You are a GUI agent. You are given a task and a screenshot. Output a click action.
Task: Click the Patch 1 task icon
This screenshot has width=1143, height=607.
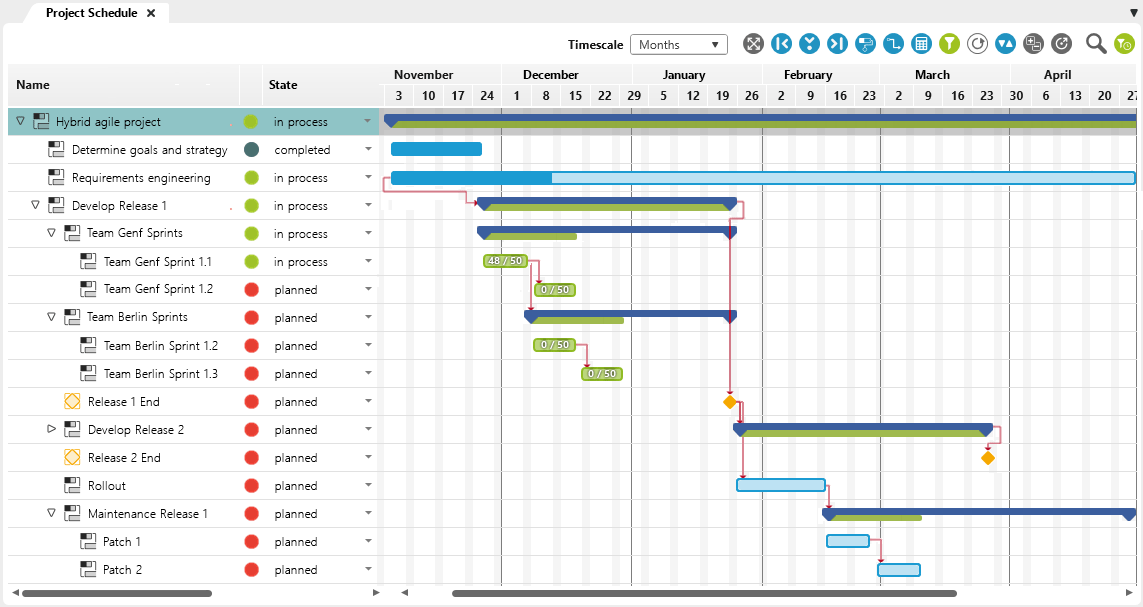click(88, 541)
